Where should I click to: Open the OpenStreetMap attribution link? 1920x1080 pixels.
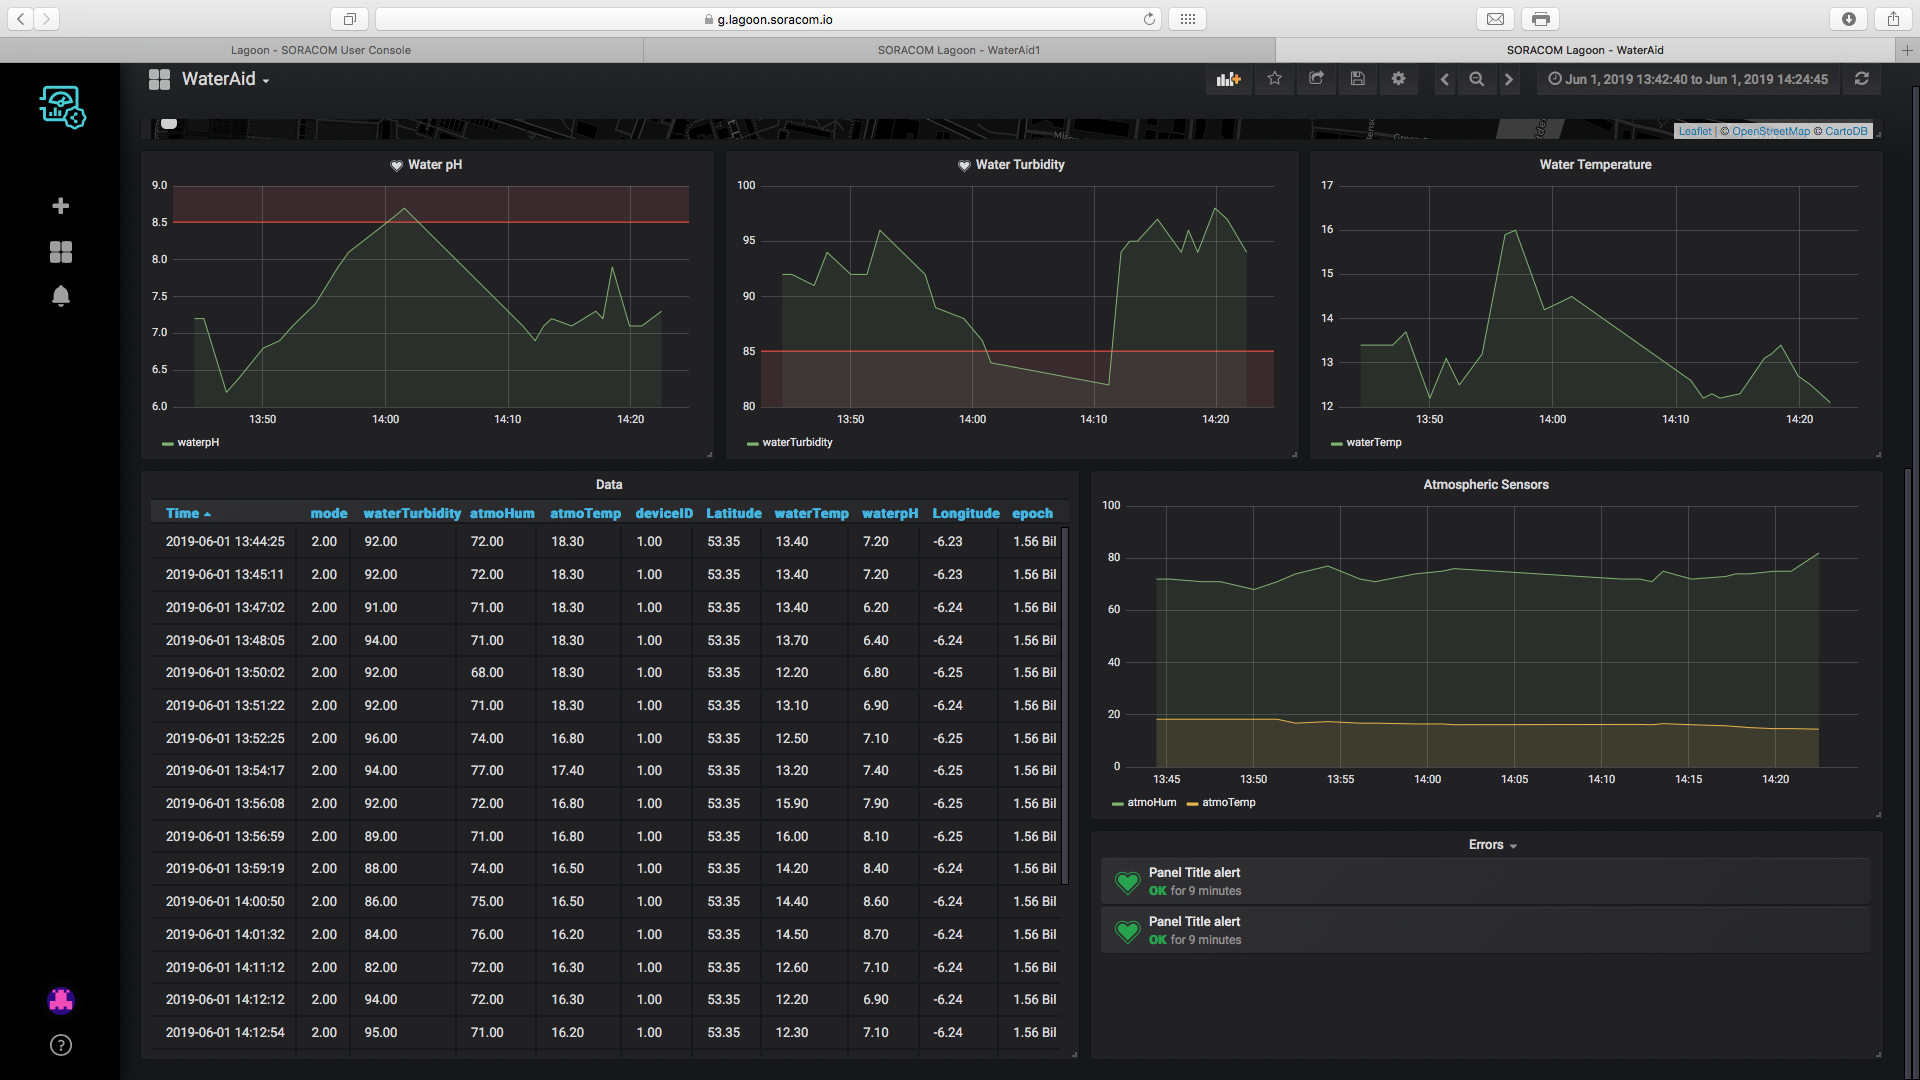[x=1770, y=131]
